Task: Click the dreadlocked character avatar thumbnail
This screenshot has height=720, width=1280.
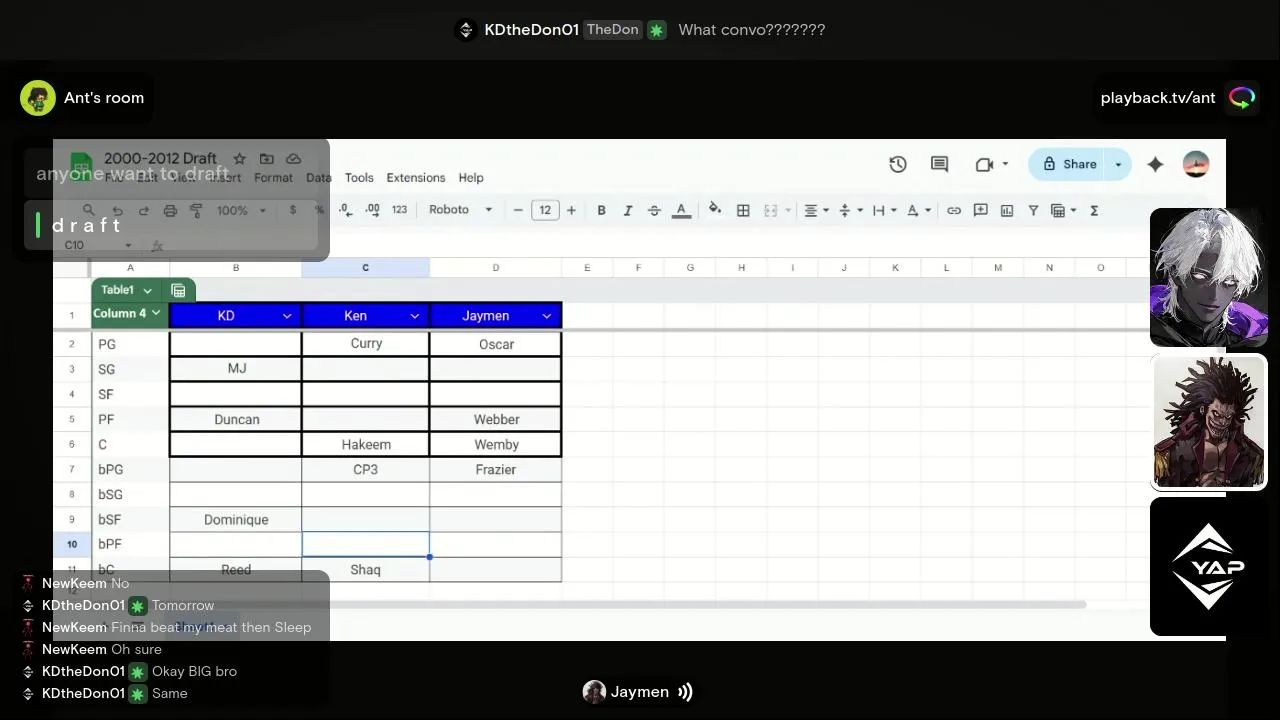Action: [1209, 421]
